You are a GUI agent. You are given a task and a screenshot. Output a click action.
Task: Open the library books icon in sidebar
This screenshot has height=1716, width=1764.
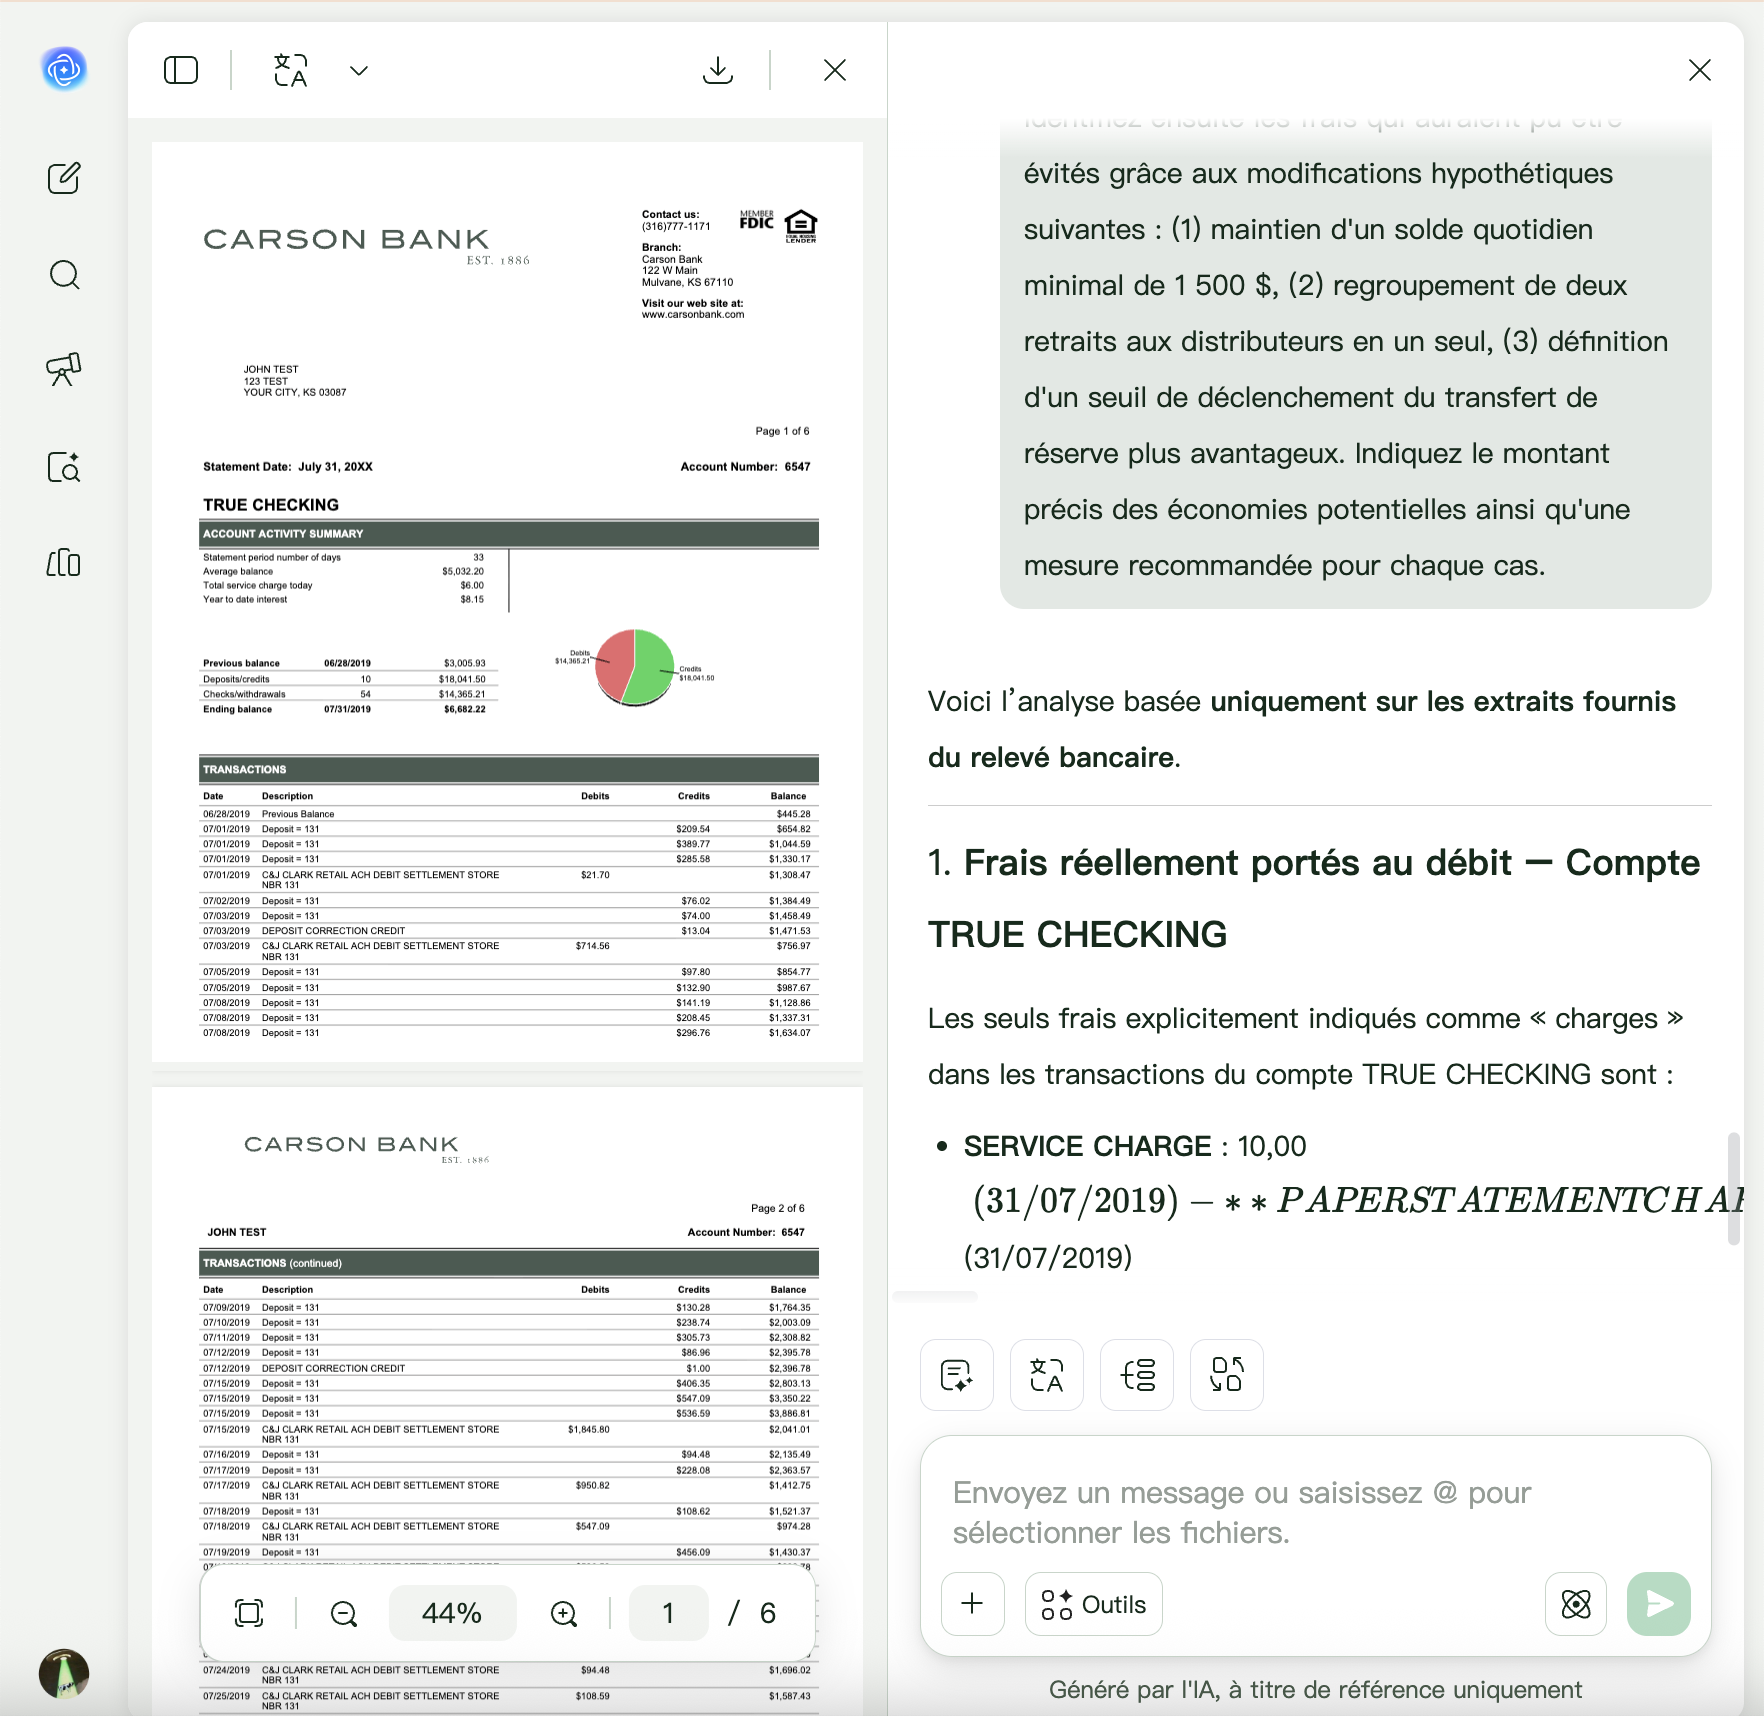(64, 563)
